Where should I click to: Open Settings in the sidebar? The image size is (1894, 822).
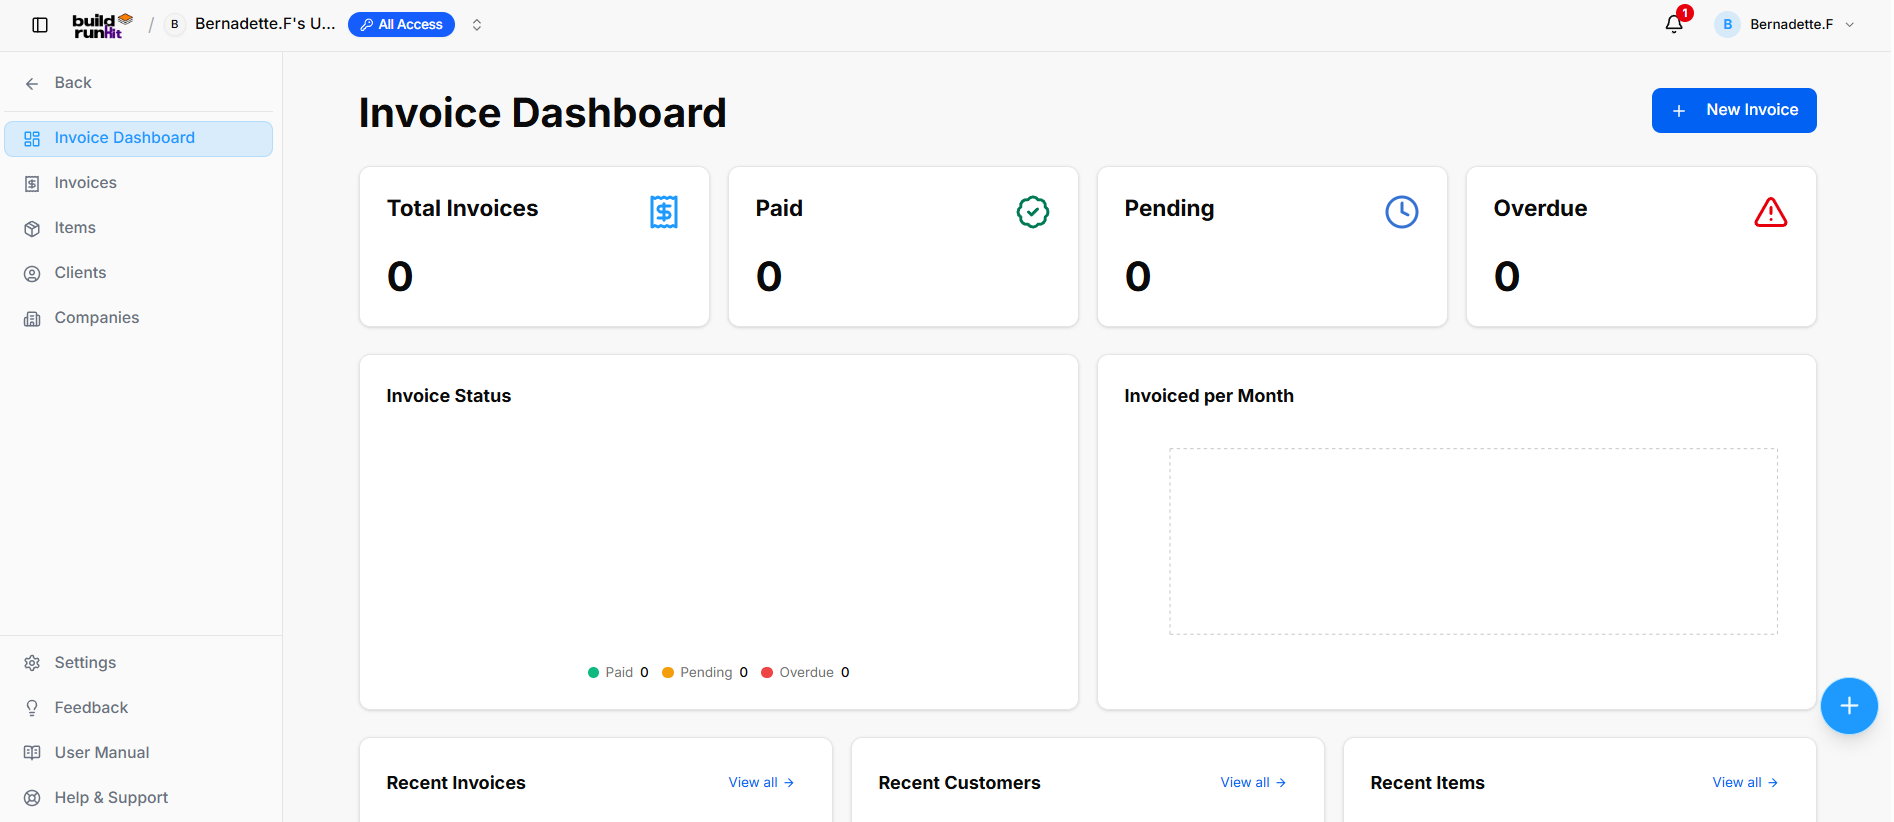click(x=138, y=663)
